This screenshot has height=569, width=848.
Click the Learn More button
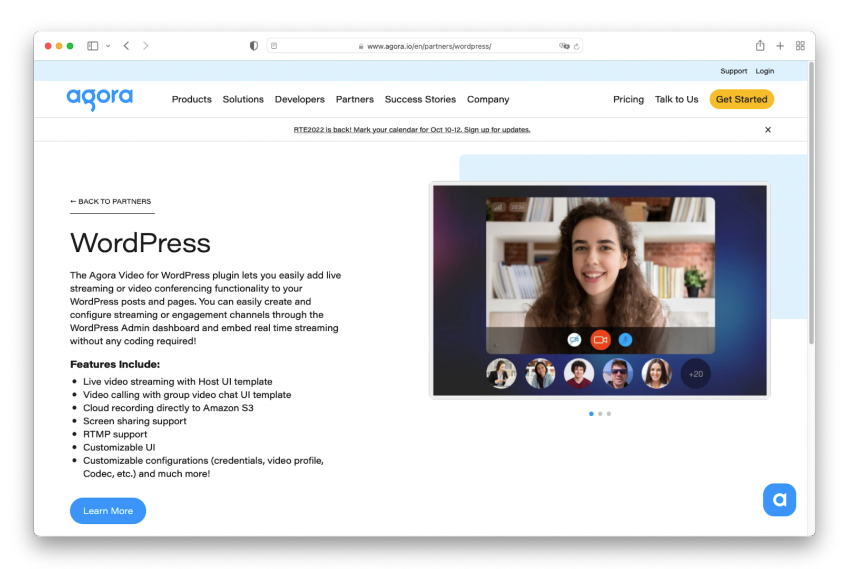108,511
